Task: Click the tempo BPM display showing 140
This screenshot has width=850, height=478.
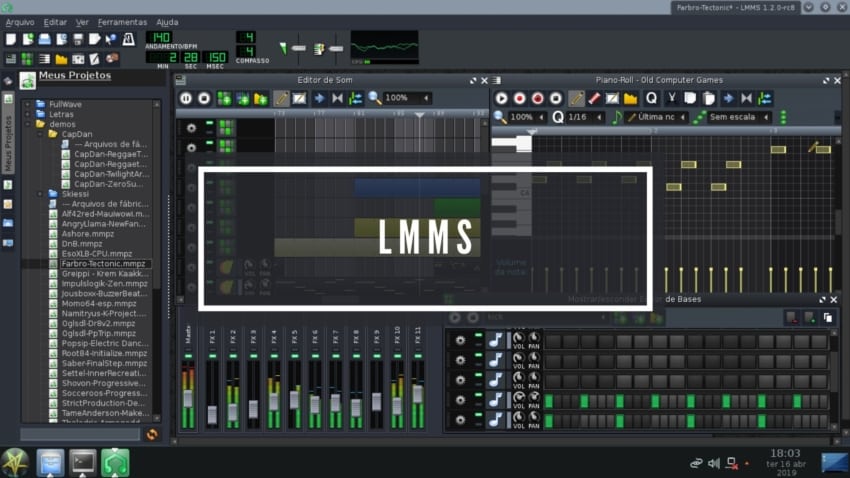Action: (x=158, y=37)
